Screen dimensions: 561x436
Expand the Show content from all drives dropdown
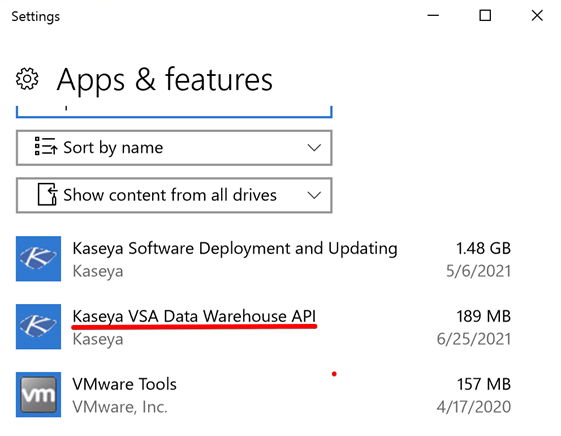coord(174,195)
